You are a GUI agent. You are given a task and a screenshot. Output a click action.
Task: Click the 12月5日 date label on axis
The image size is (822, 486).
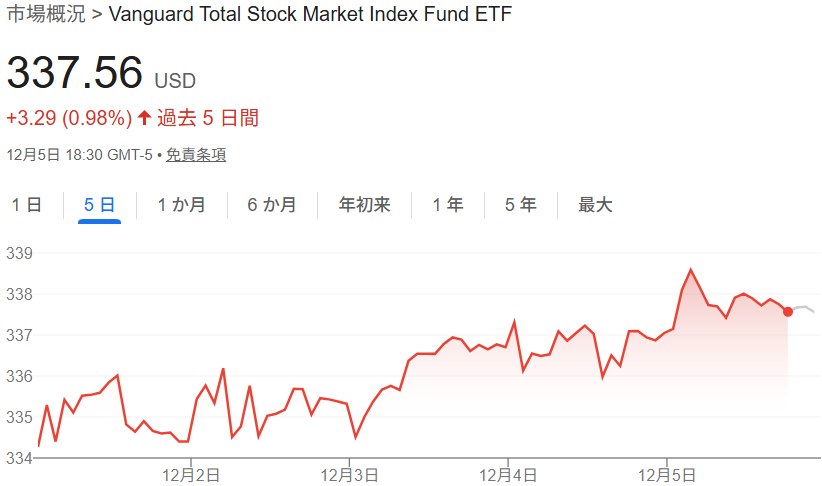pyautogui.click(x=667, y=474)
